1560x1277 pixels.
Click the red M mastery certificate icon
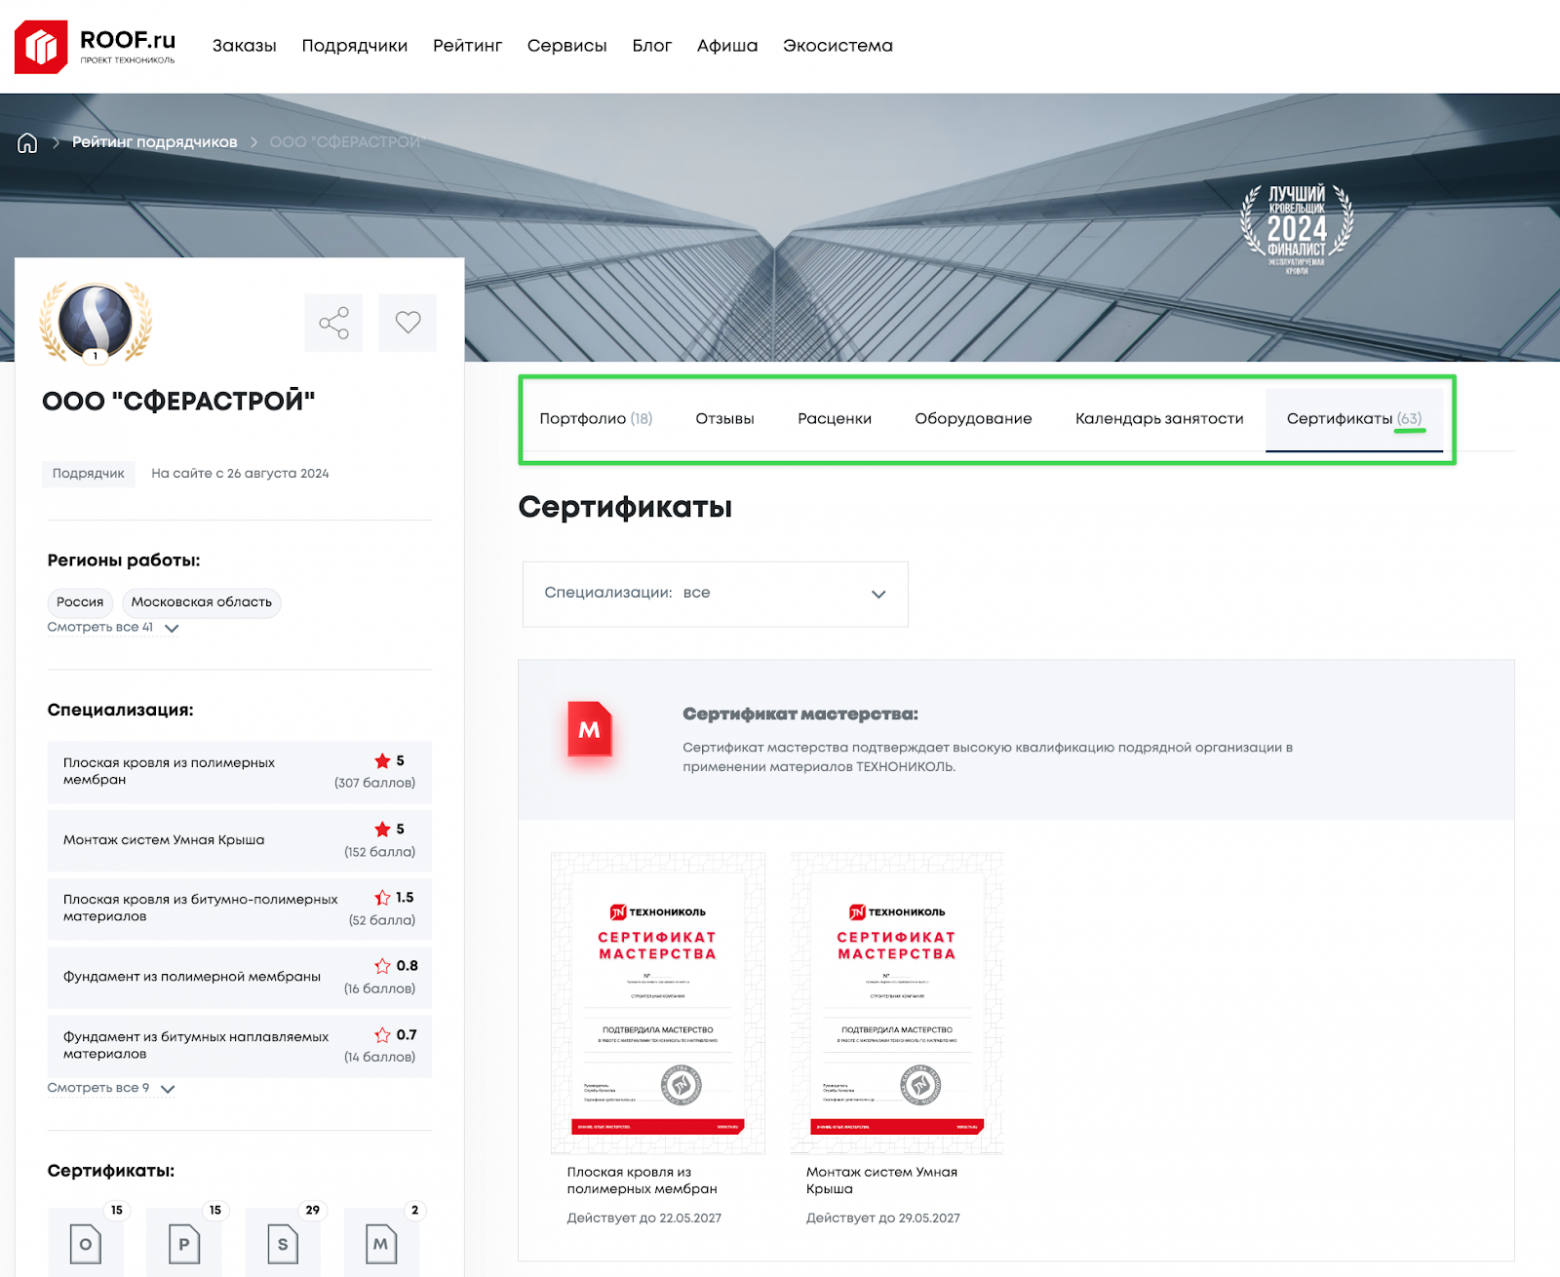(590, 729)
